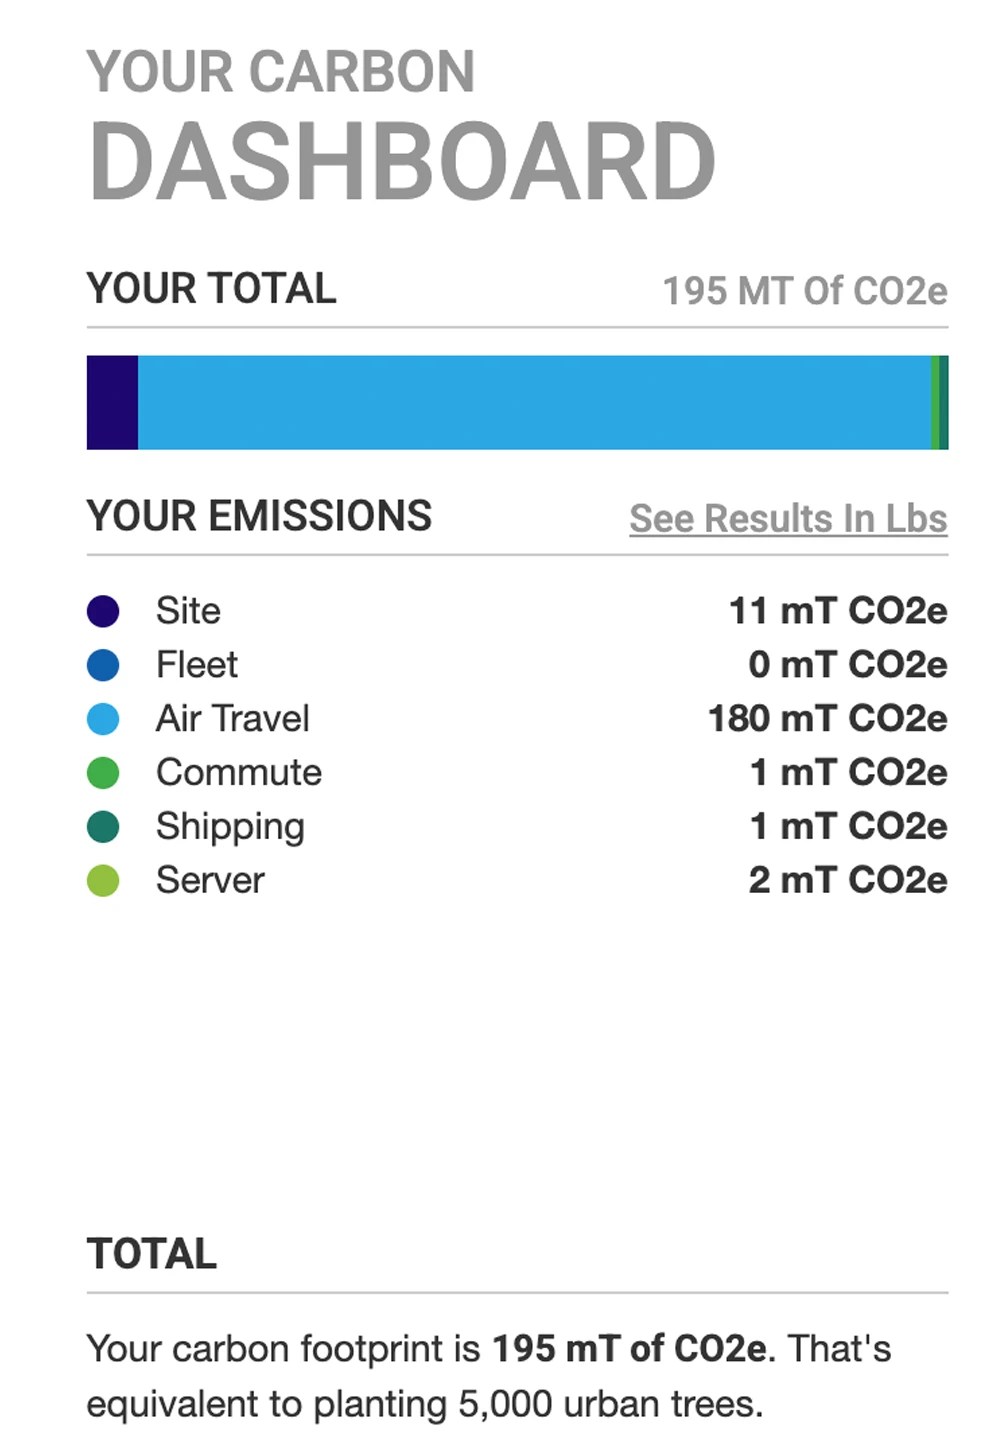Click the lime Server legend dot
This screenshot has width=1000, height=1442.
[103, 881]
